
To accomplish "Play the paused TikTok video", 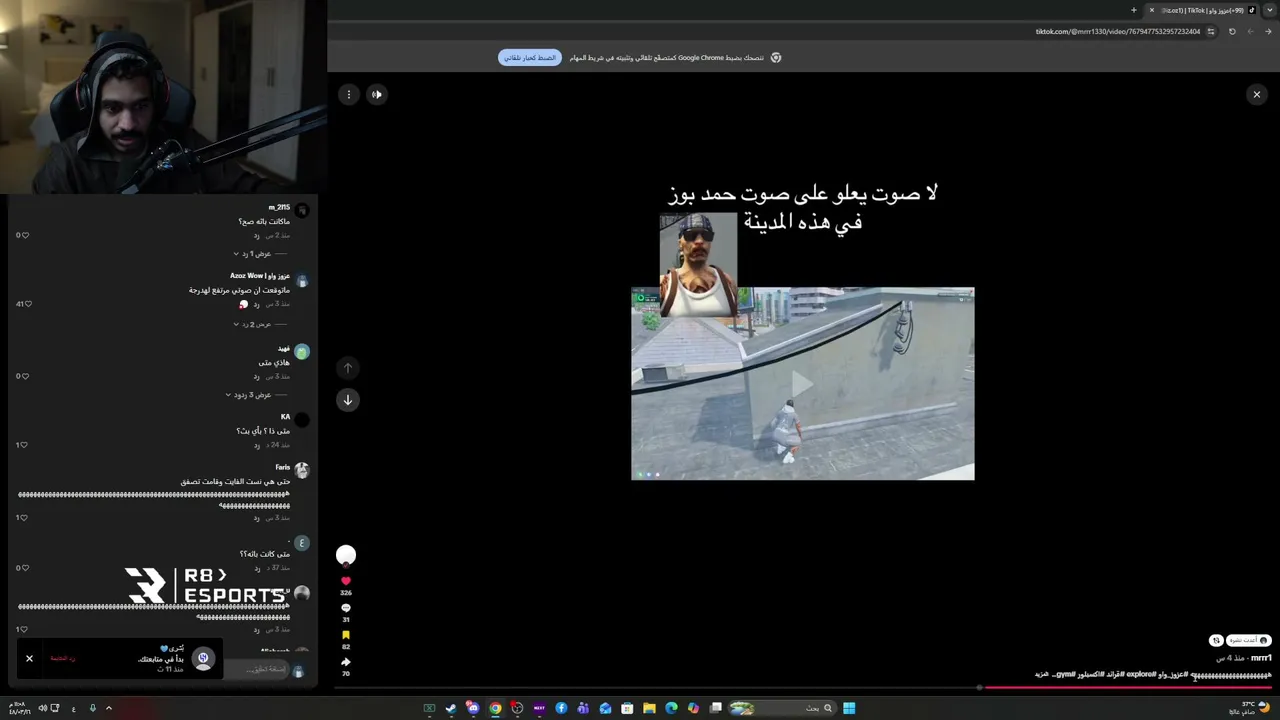I will tap(802, 383).
